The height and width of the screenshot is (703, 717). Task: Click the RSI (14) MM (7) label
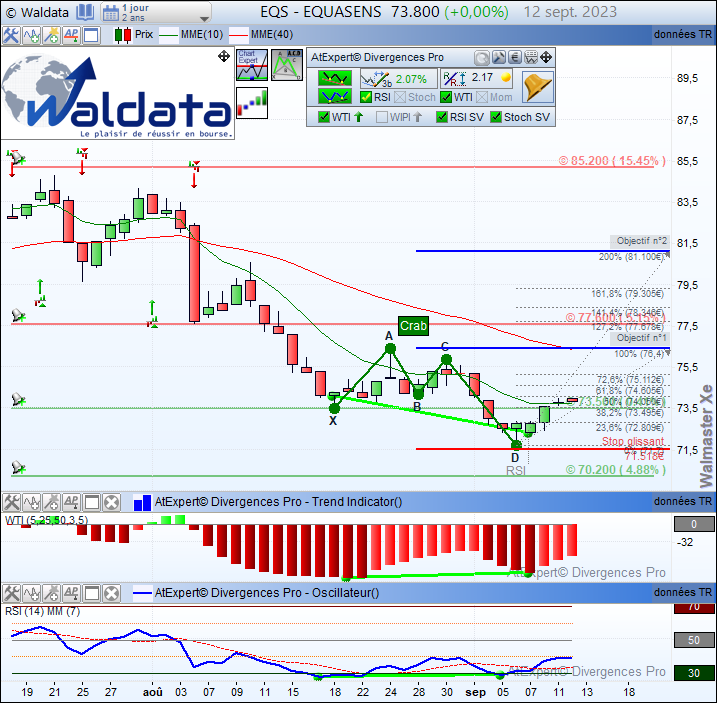pos(43,612)
